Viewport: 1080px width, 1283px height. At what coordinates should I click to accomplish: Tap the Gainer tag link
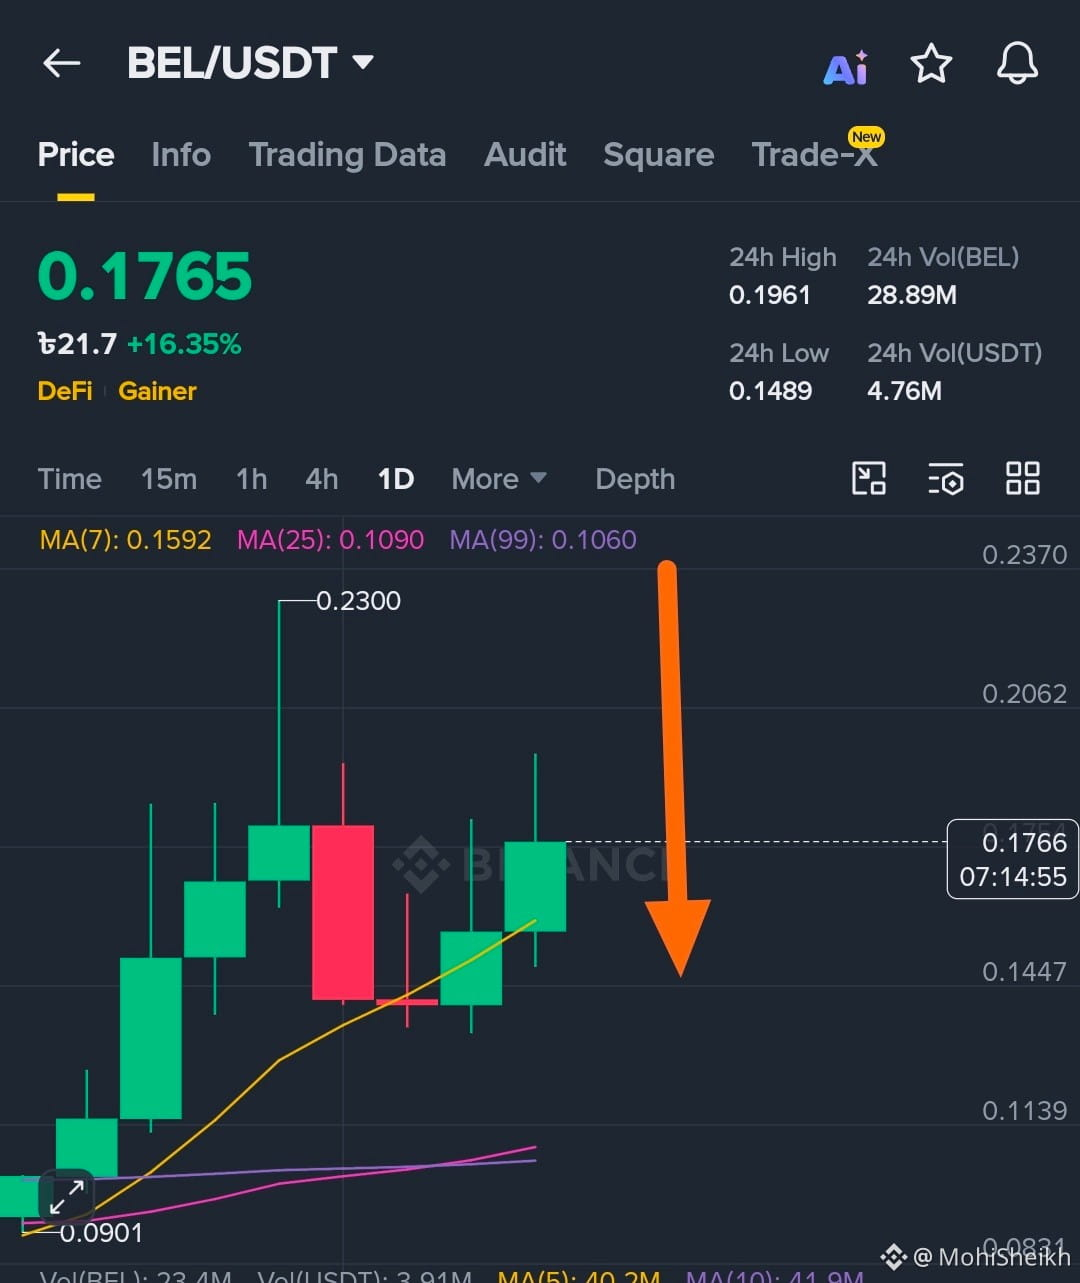pyautogui.click(x=157, y=391)
